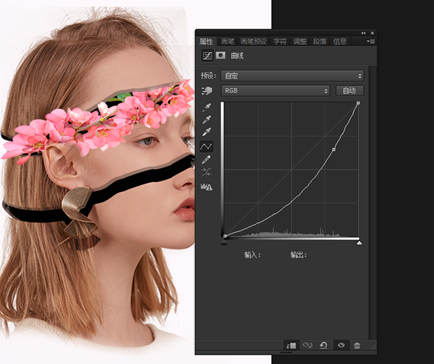Click the clip to layer icon
Viewport: 434px width, 364px height.
click(x=291, y=345)
